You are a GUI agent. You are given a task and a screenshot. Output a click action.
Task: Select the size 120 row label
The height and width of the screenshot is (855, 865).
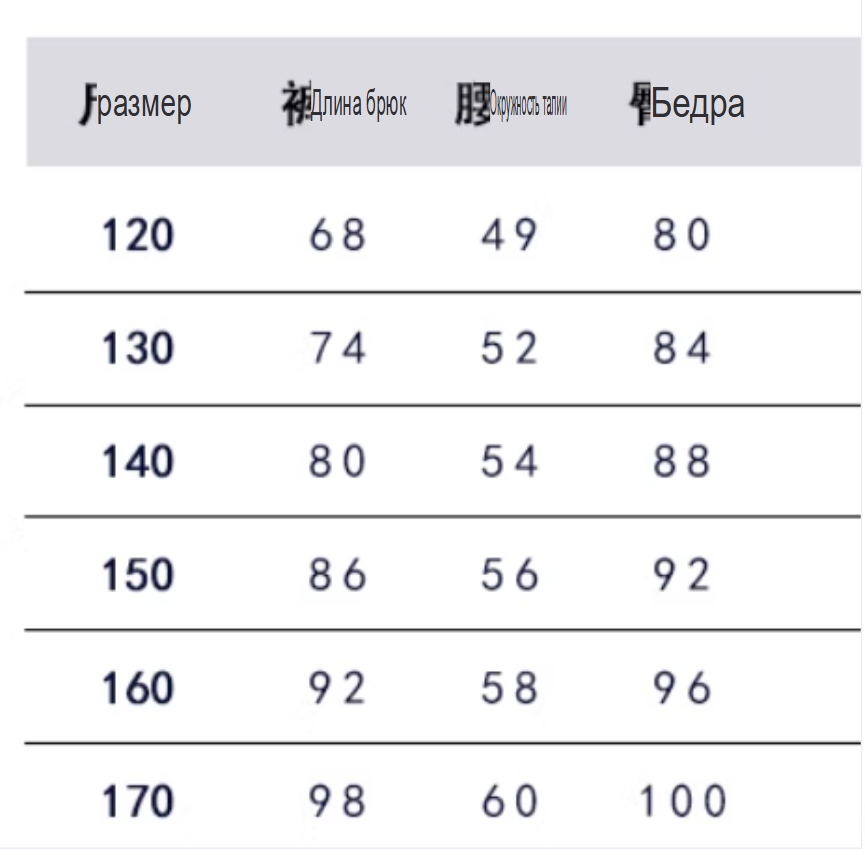[x=138, y=236]
